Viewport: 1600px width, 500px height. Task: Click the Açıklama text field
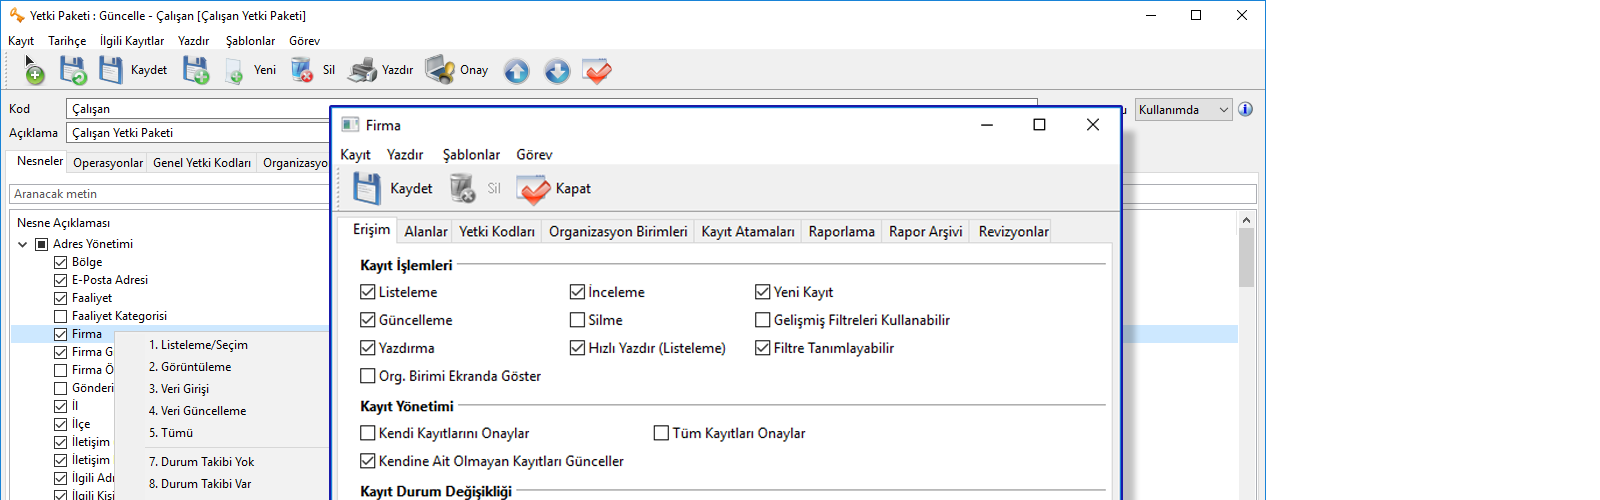(198, 133)
